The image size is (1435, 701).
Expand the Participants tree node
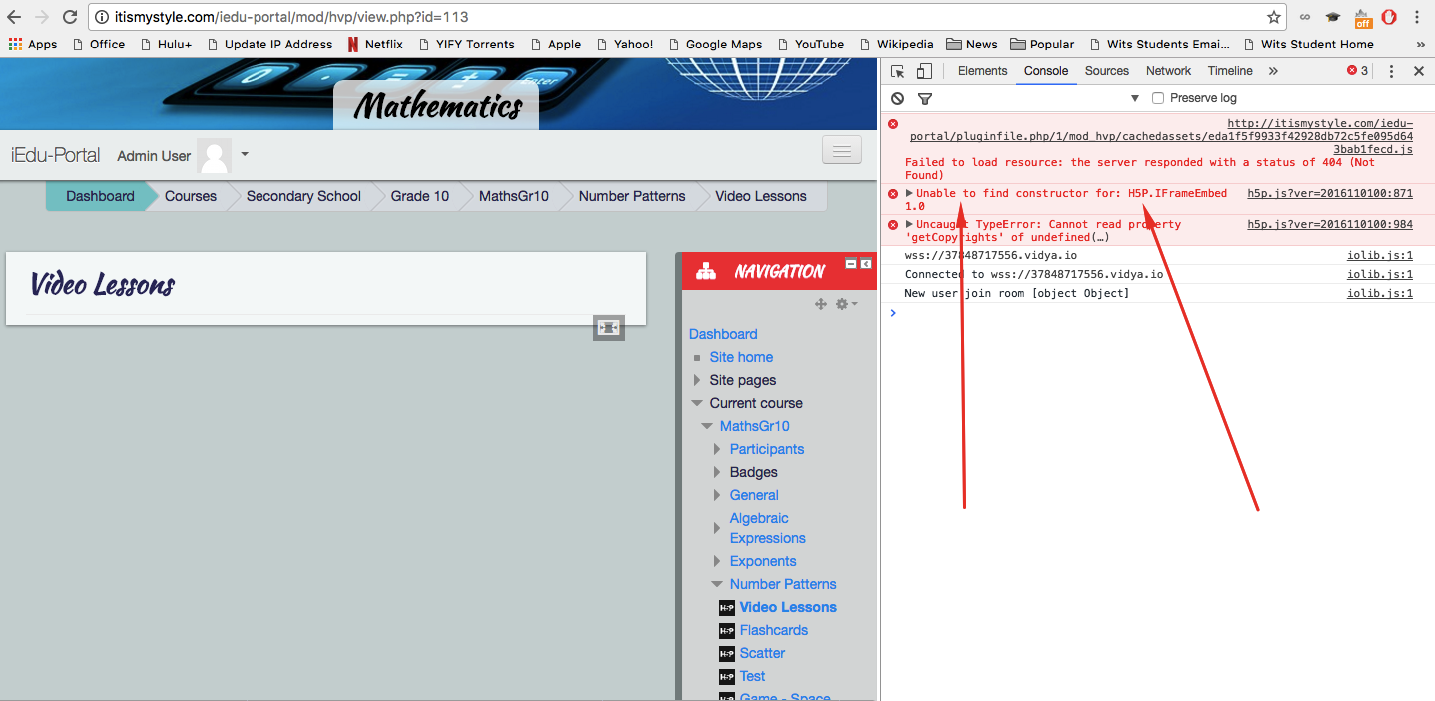717,449
